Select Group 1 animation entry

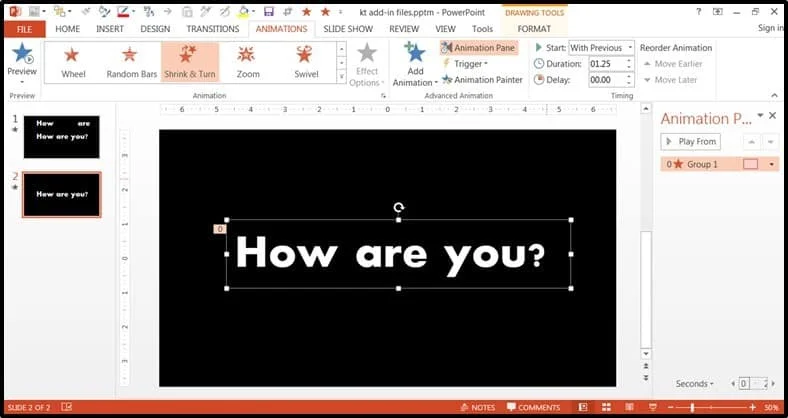pyautogui.click(x=720, y=164)
